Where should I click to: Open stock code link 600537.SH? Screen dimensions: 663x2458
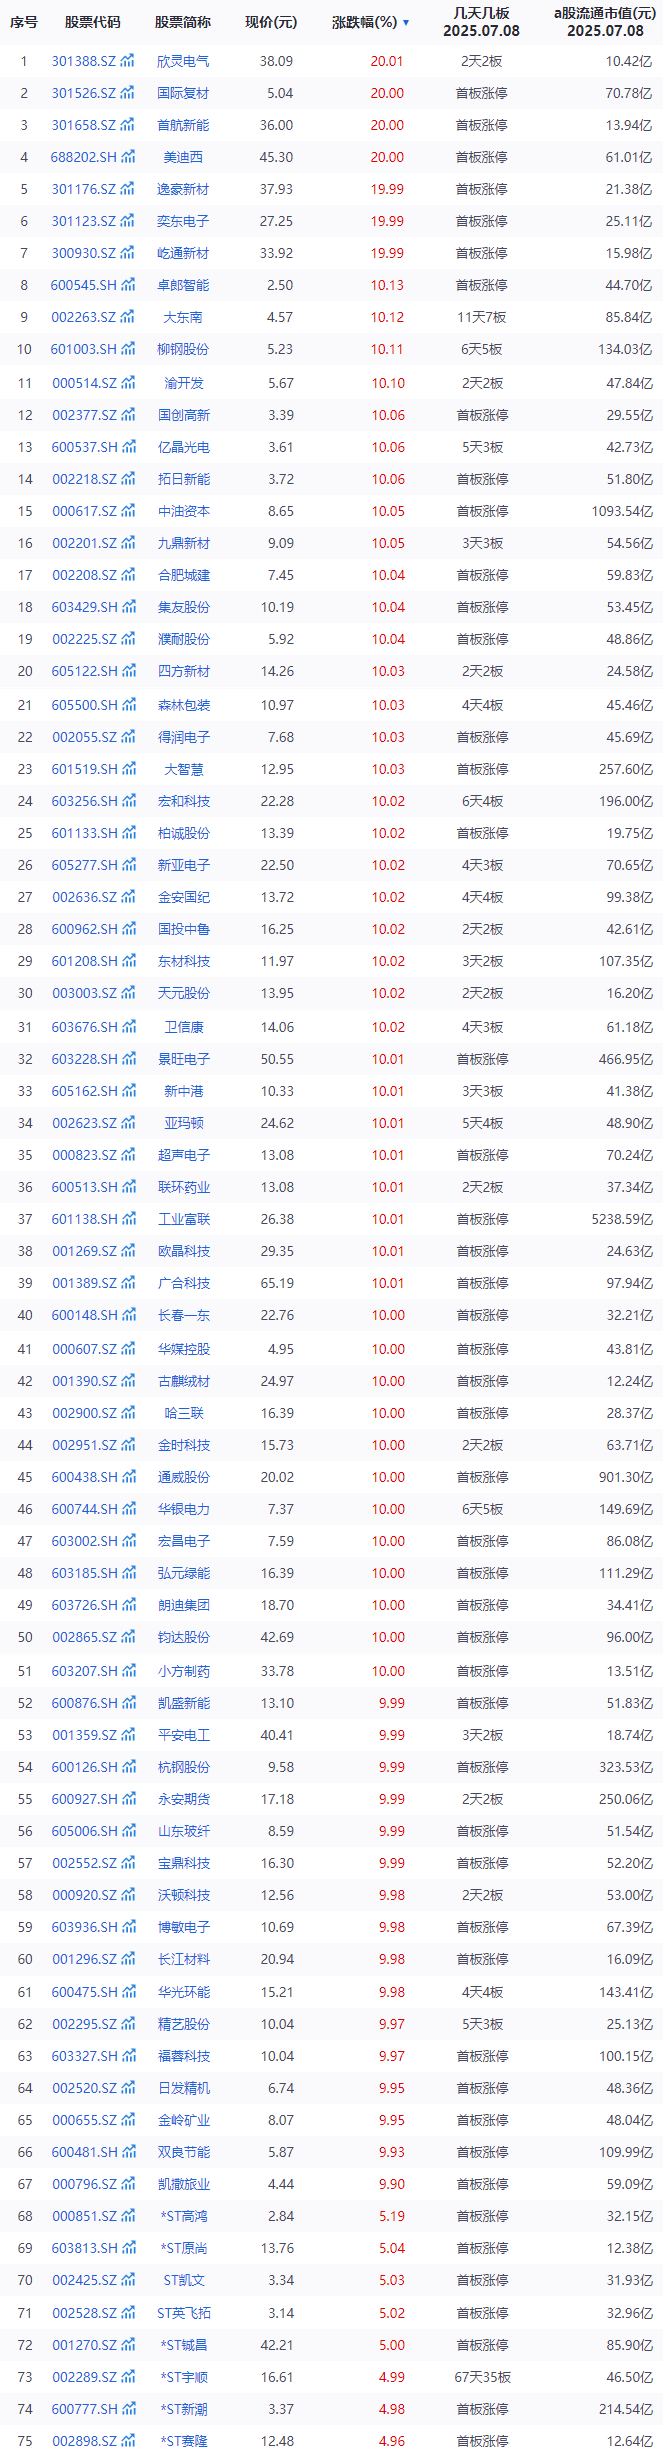(84, 447)
